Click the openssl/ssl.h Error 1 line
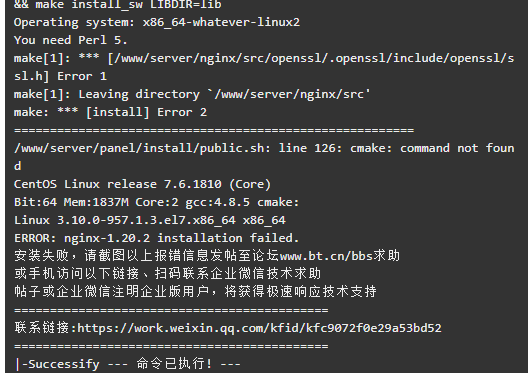Viewport: 528px width, 373px height. [264, 67]
